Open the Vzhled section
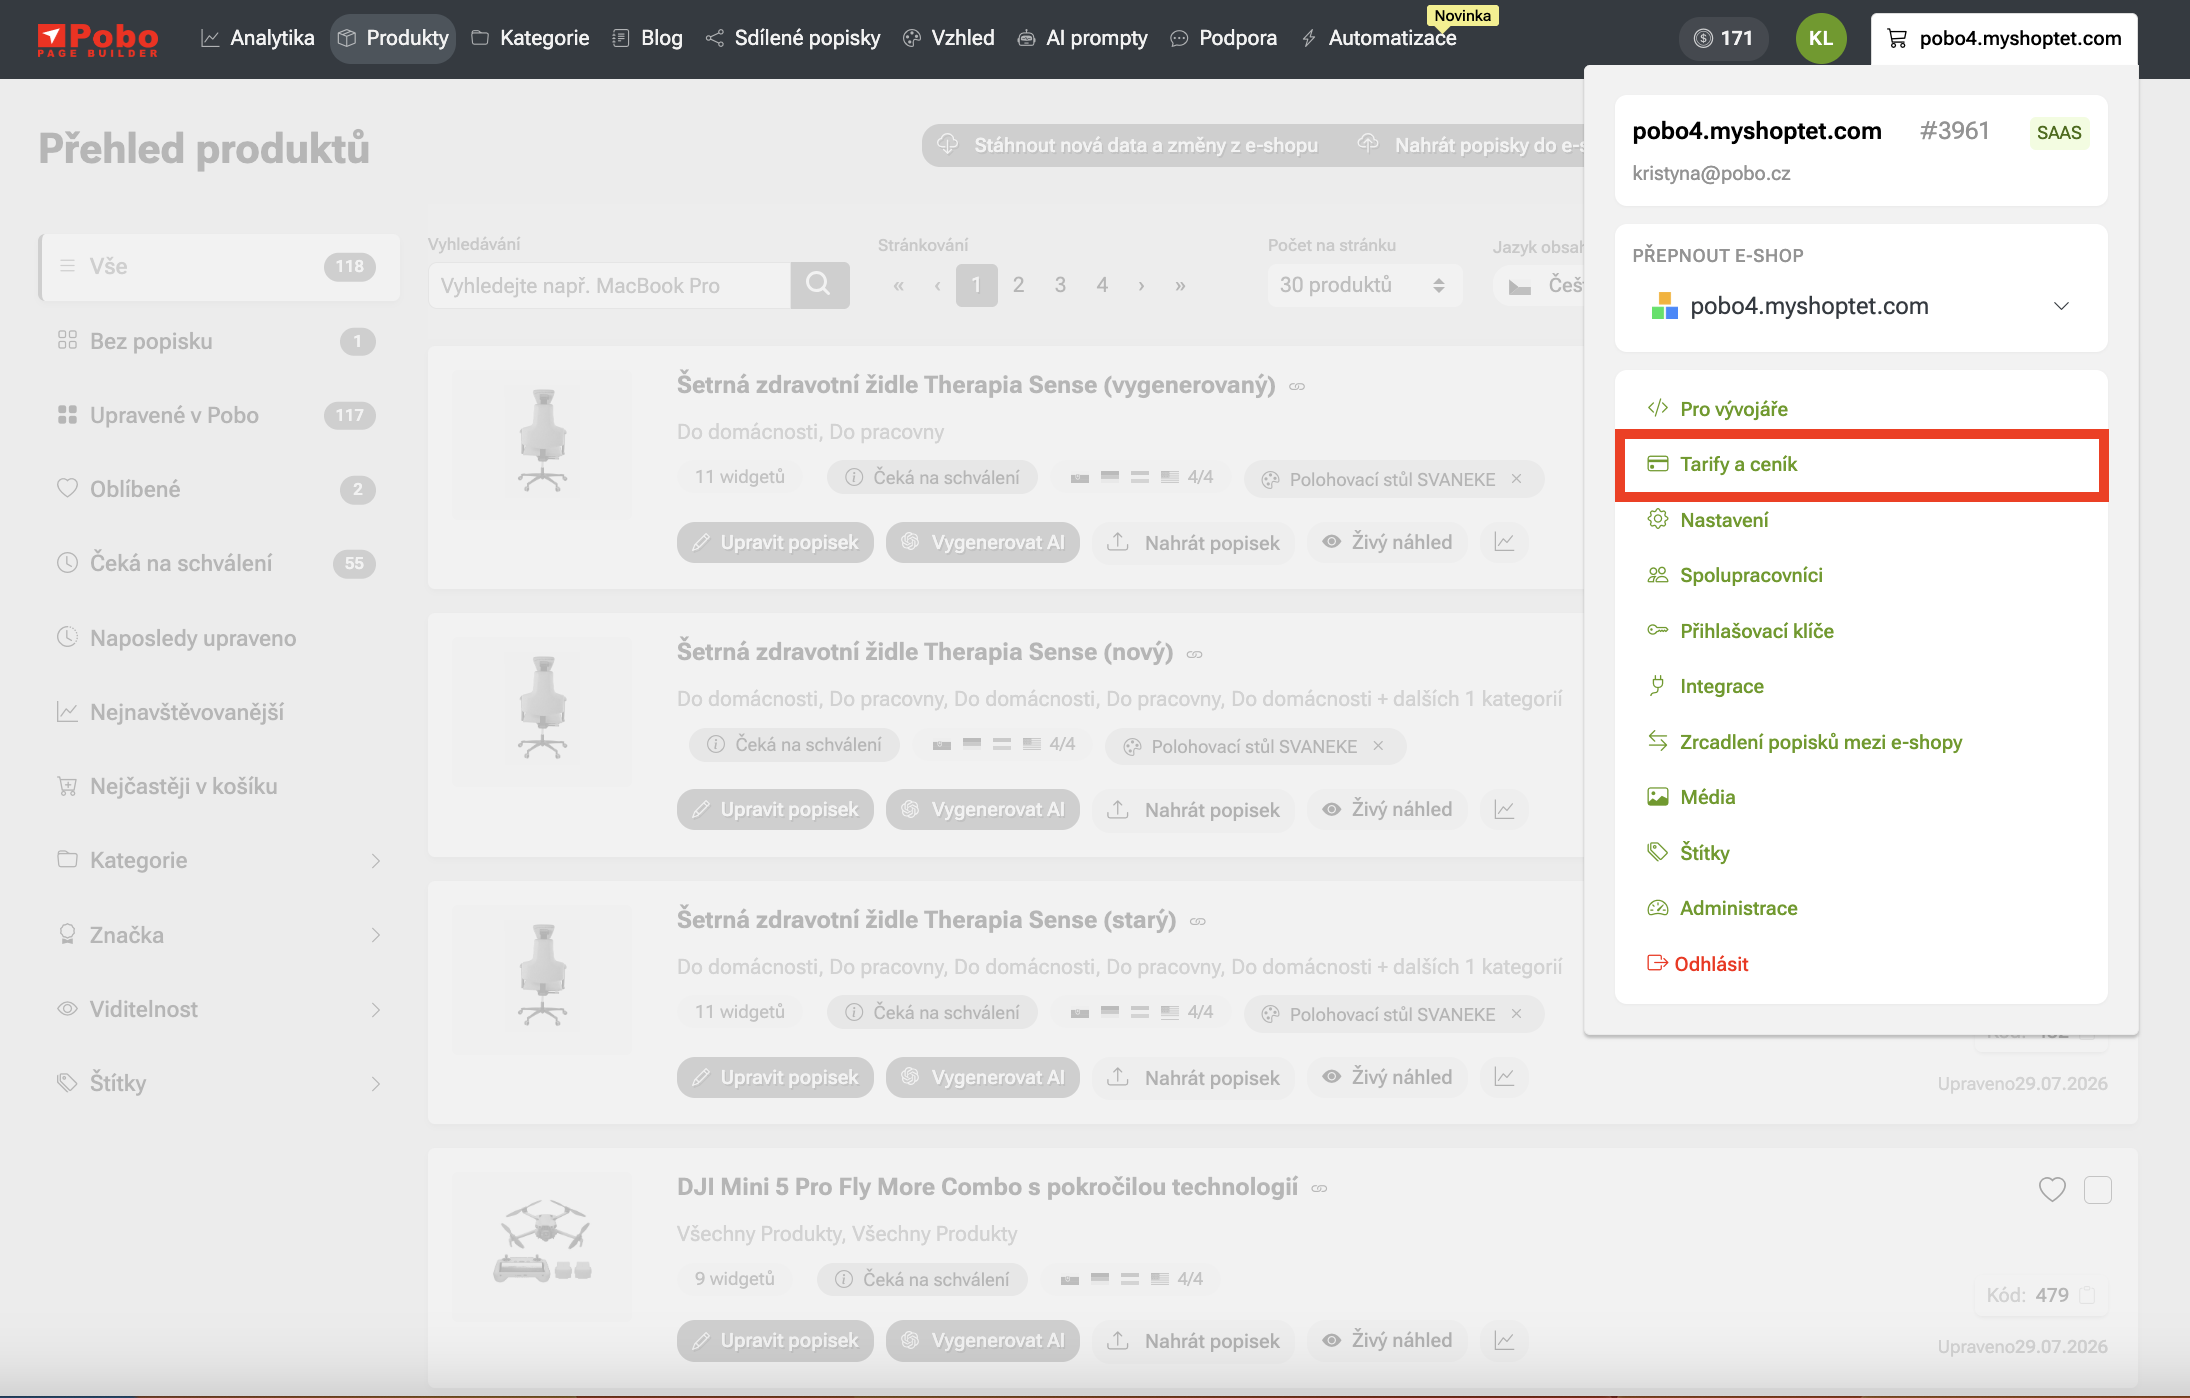The width and height of the screenshot is (2190, 1398). pos(948,38)
